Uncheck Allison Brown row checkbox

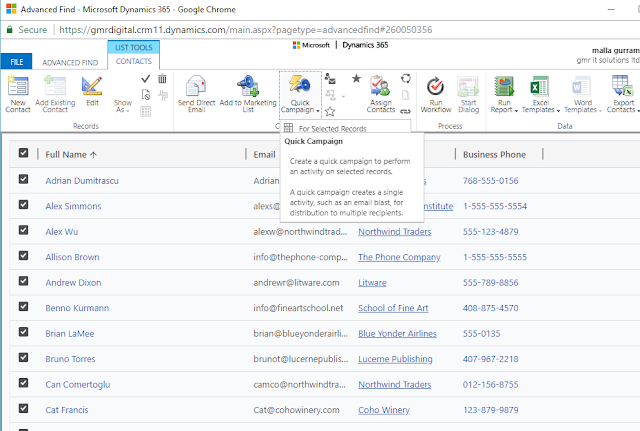23,255
